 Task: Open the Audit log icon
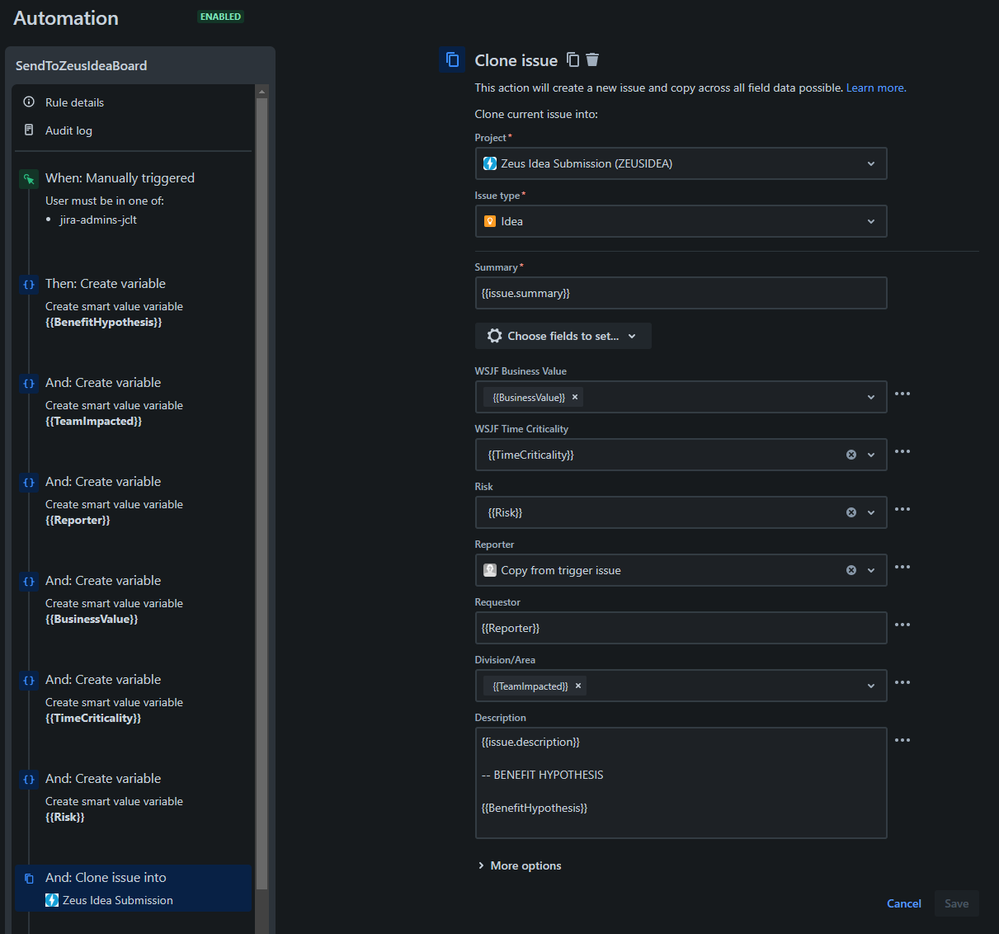(x=29, y=130)
